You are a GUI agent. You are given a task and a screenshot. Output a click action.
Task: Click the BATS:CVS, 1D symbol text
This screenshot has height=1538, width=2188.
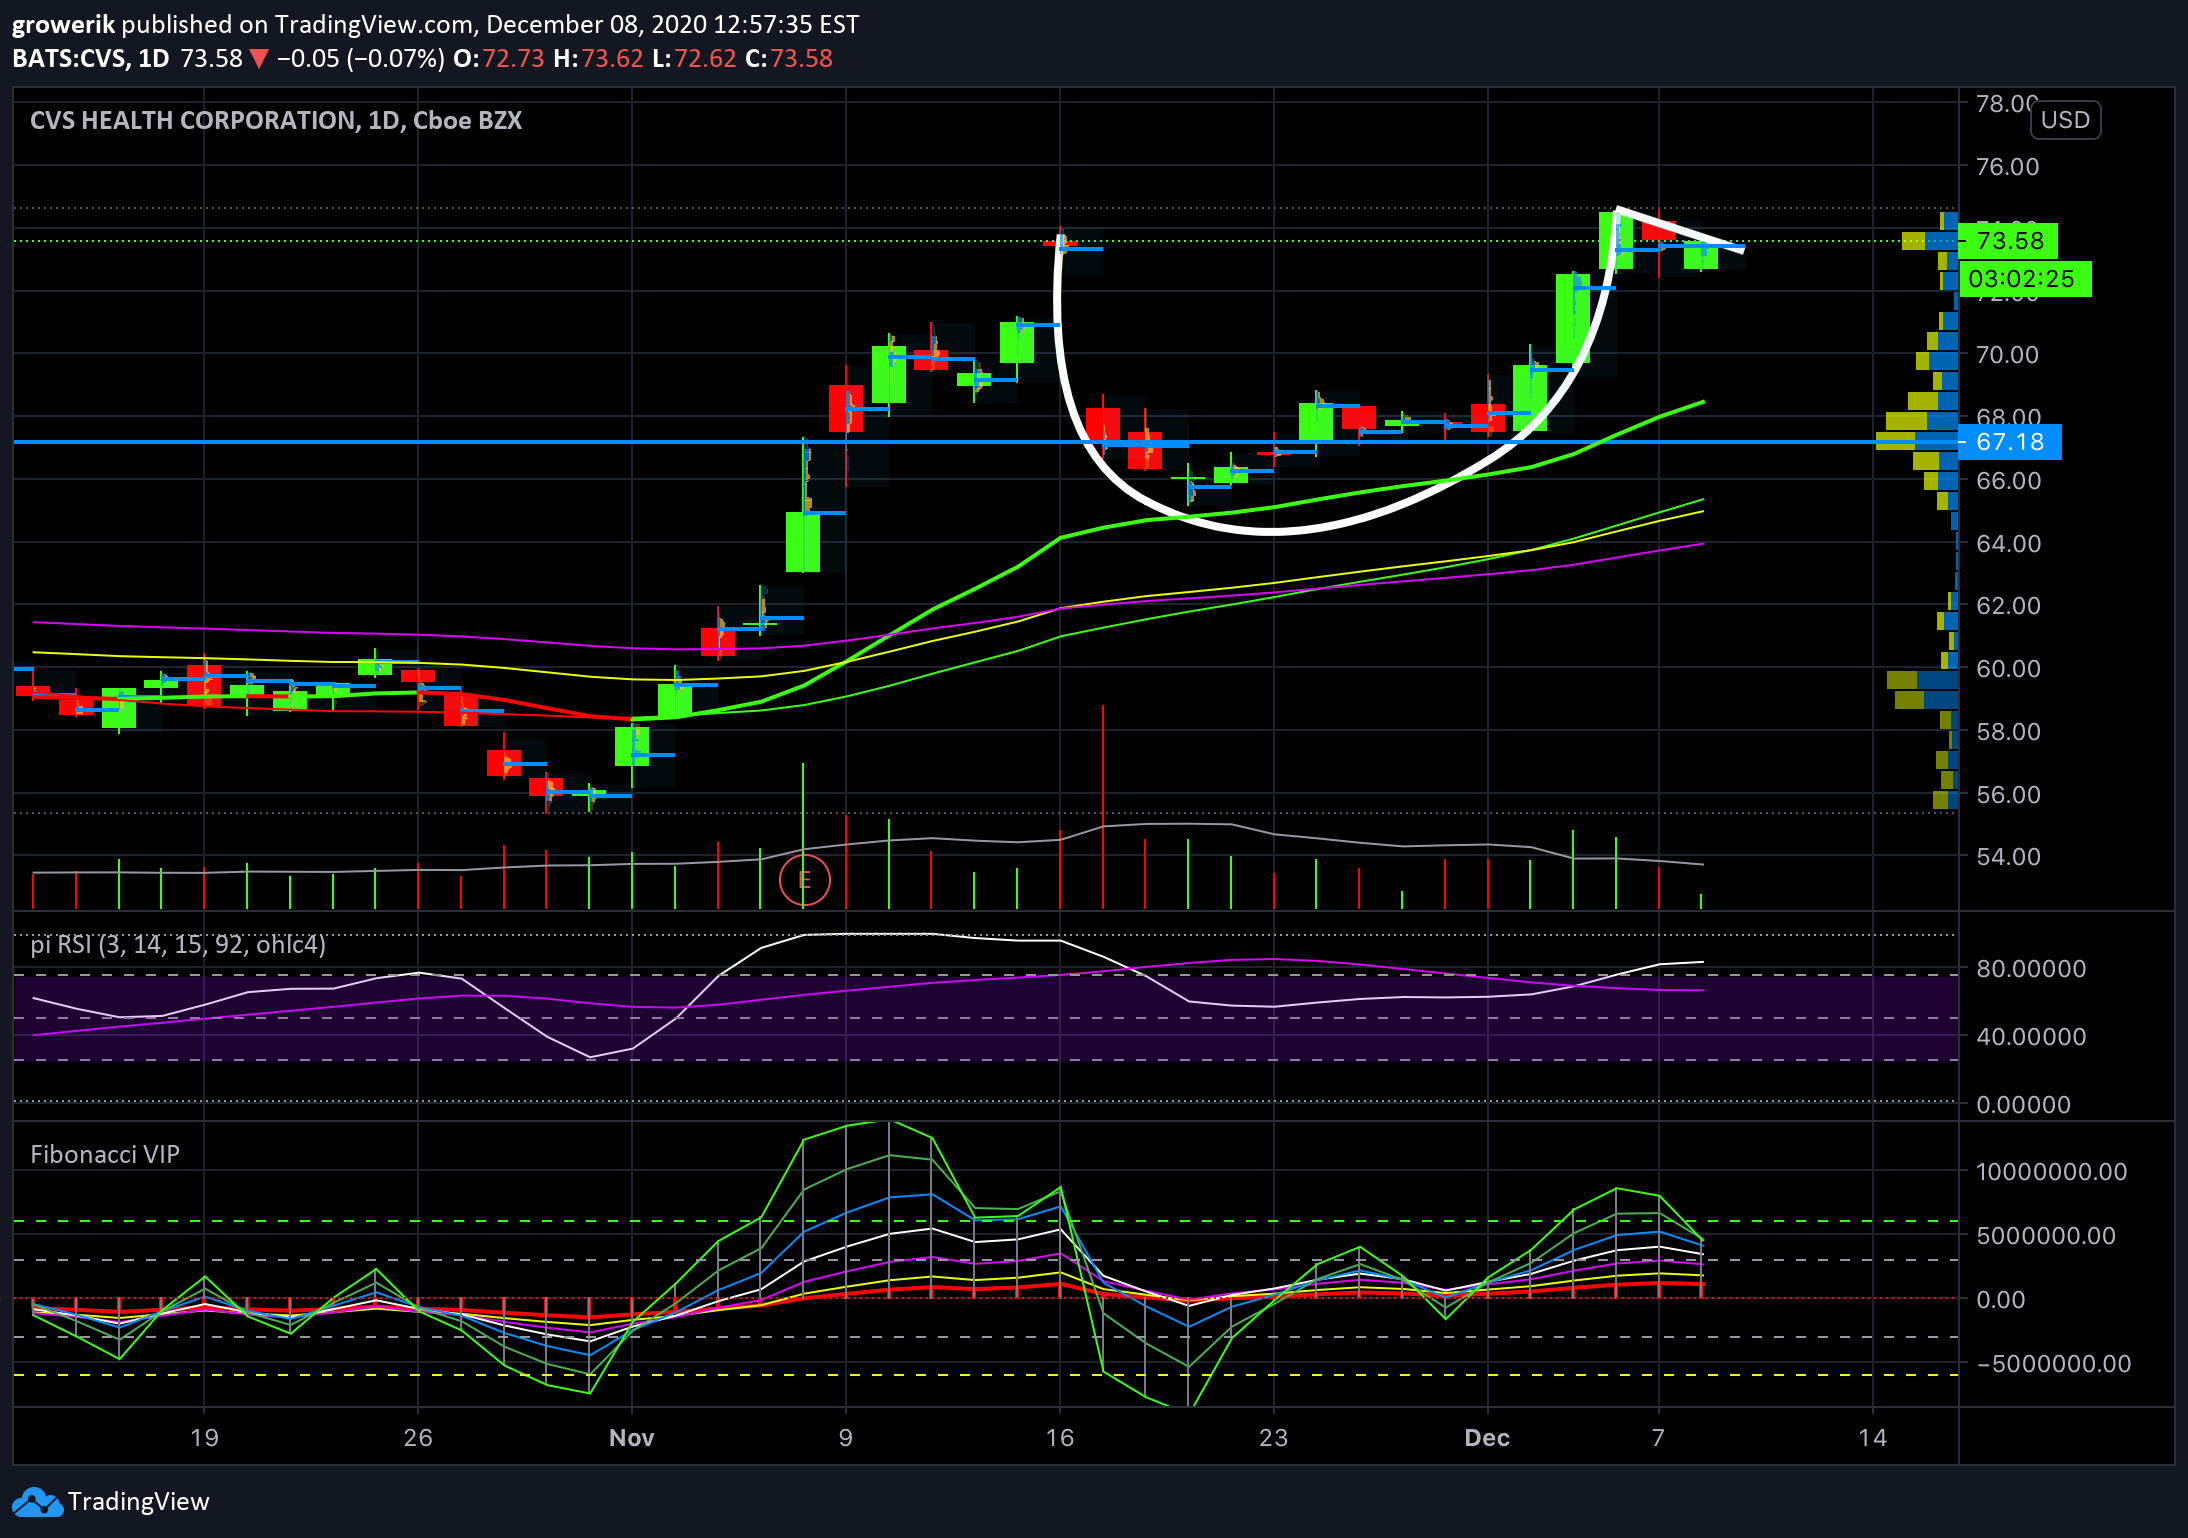[91, 59]
